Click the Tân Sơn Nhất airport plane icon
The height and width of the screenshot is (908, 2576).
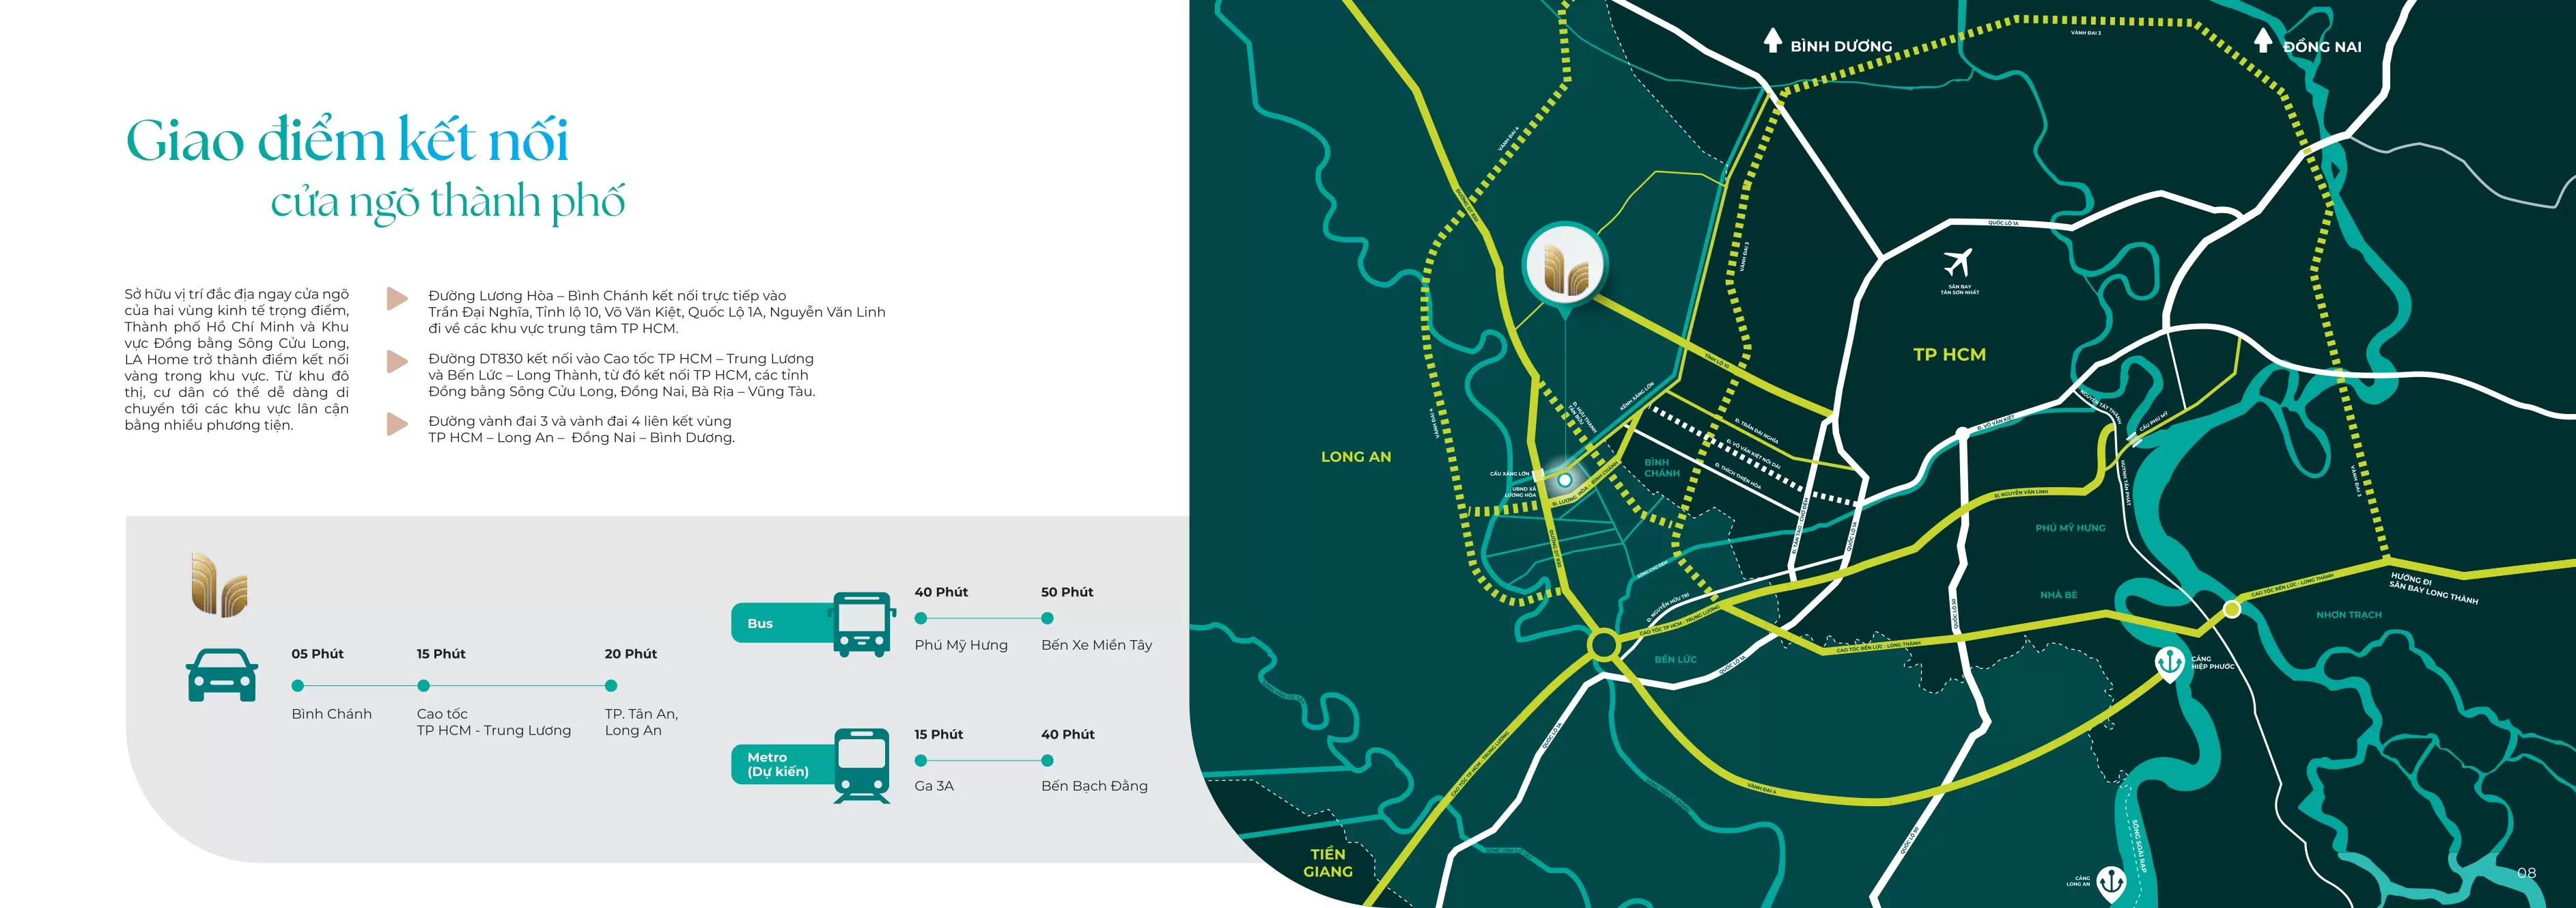[x=1957, y=263]
